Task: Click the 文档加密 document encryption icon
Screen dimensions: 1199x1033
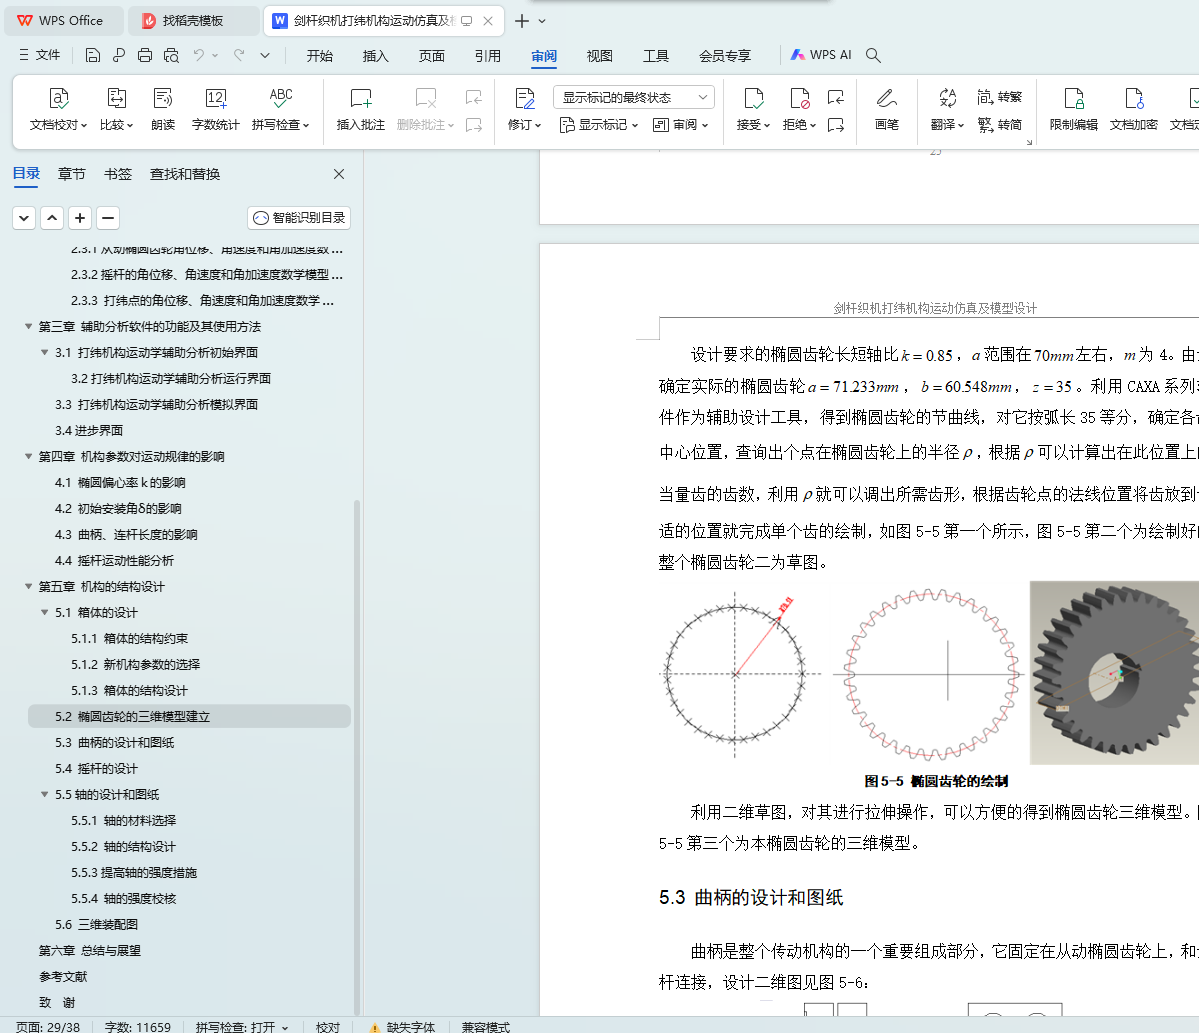Action: (1134, 99)
